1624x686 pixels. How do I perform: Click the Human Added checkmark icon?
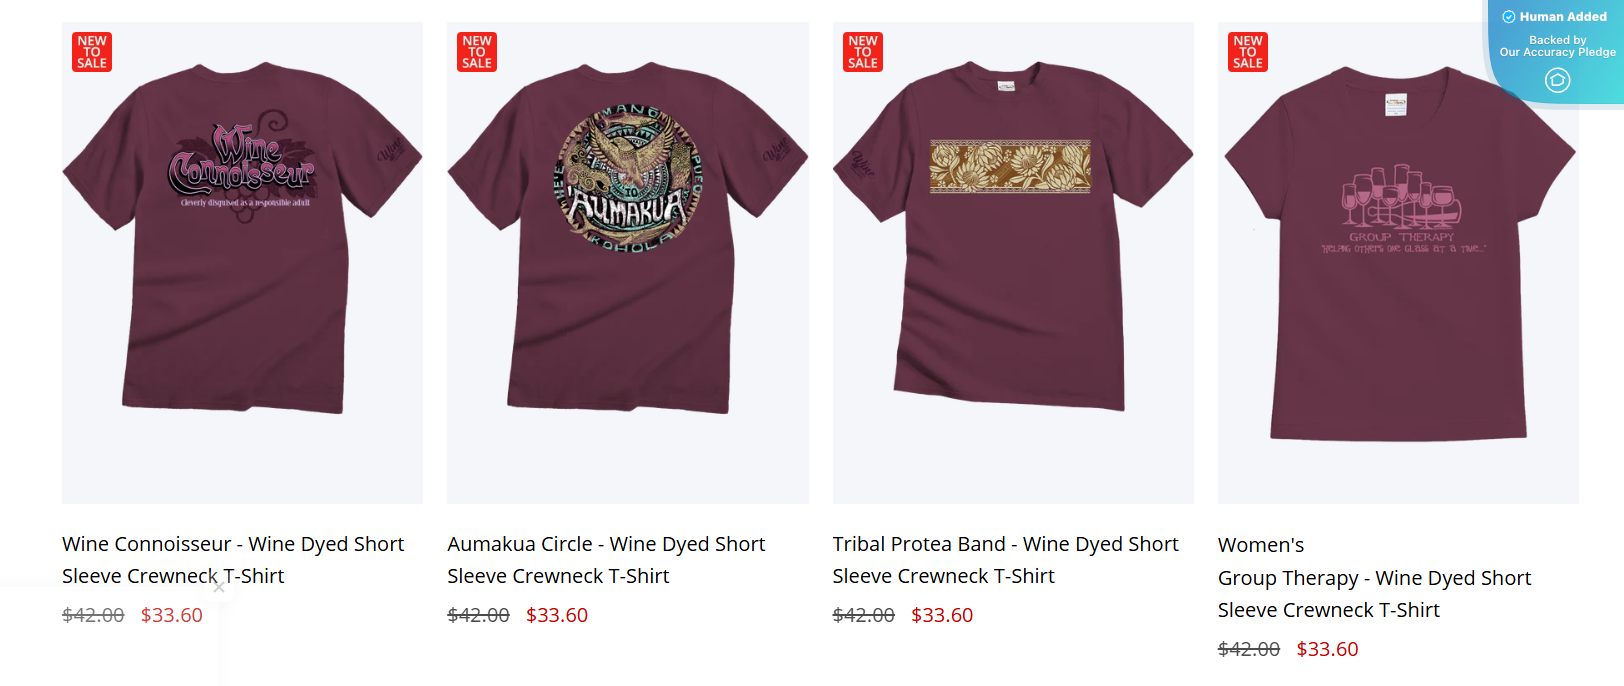1509,17
